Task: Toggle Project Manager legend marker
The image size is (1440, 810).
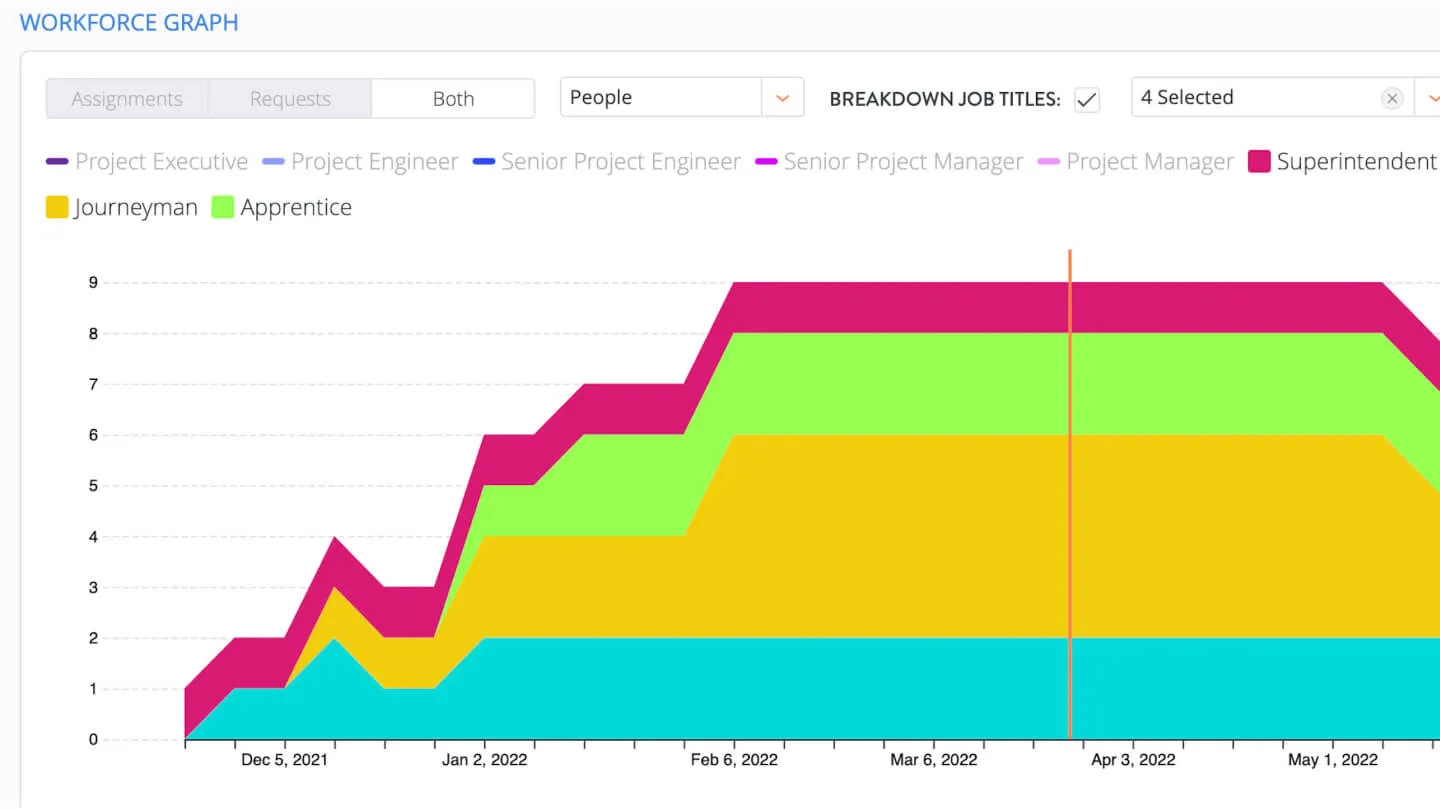Action: (x=1049, y=162)
